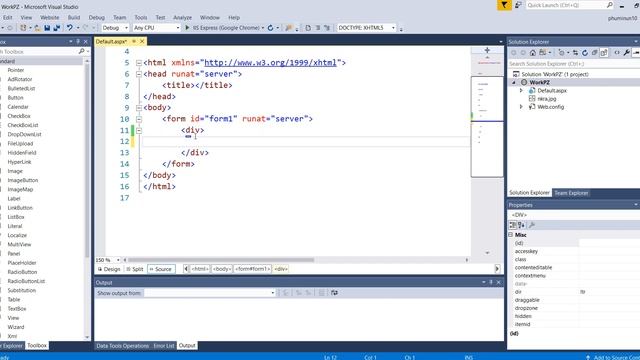Click the Toolbox search magnifier icon
This screenshot has width=640, height=360.
(81, 51)
